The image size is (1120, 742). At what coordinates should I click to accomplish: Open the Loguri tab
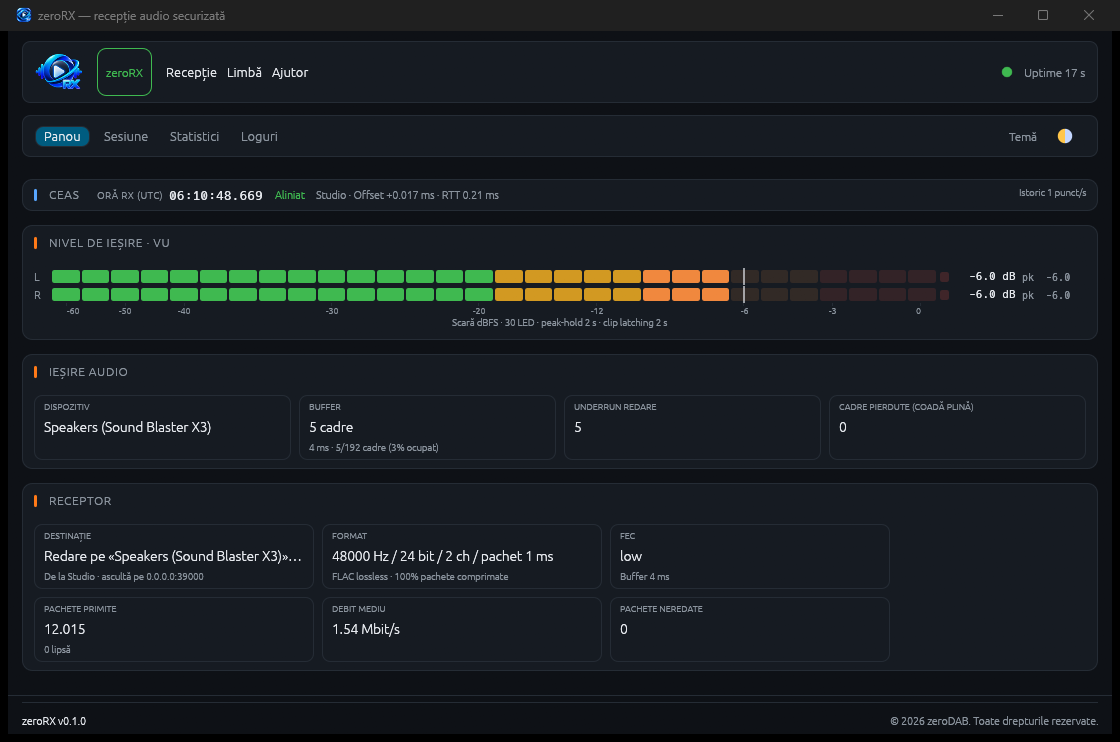259,136
